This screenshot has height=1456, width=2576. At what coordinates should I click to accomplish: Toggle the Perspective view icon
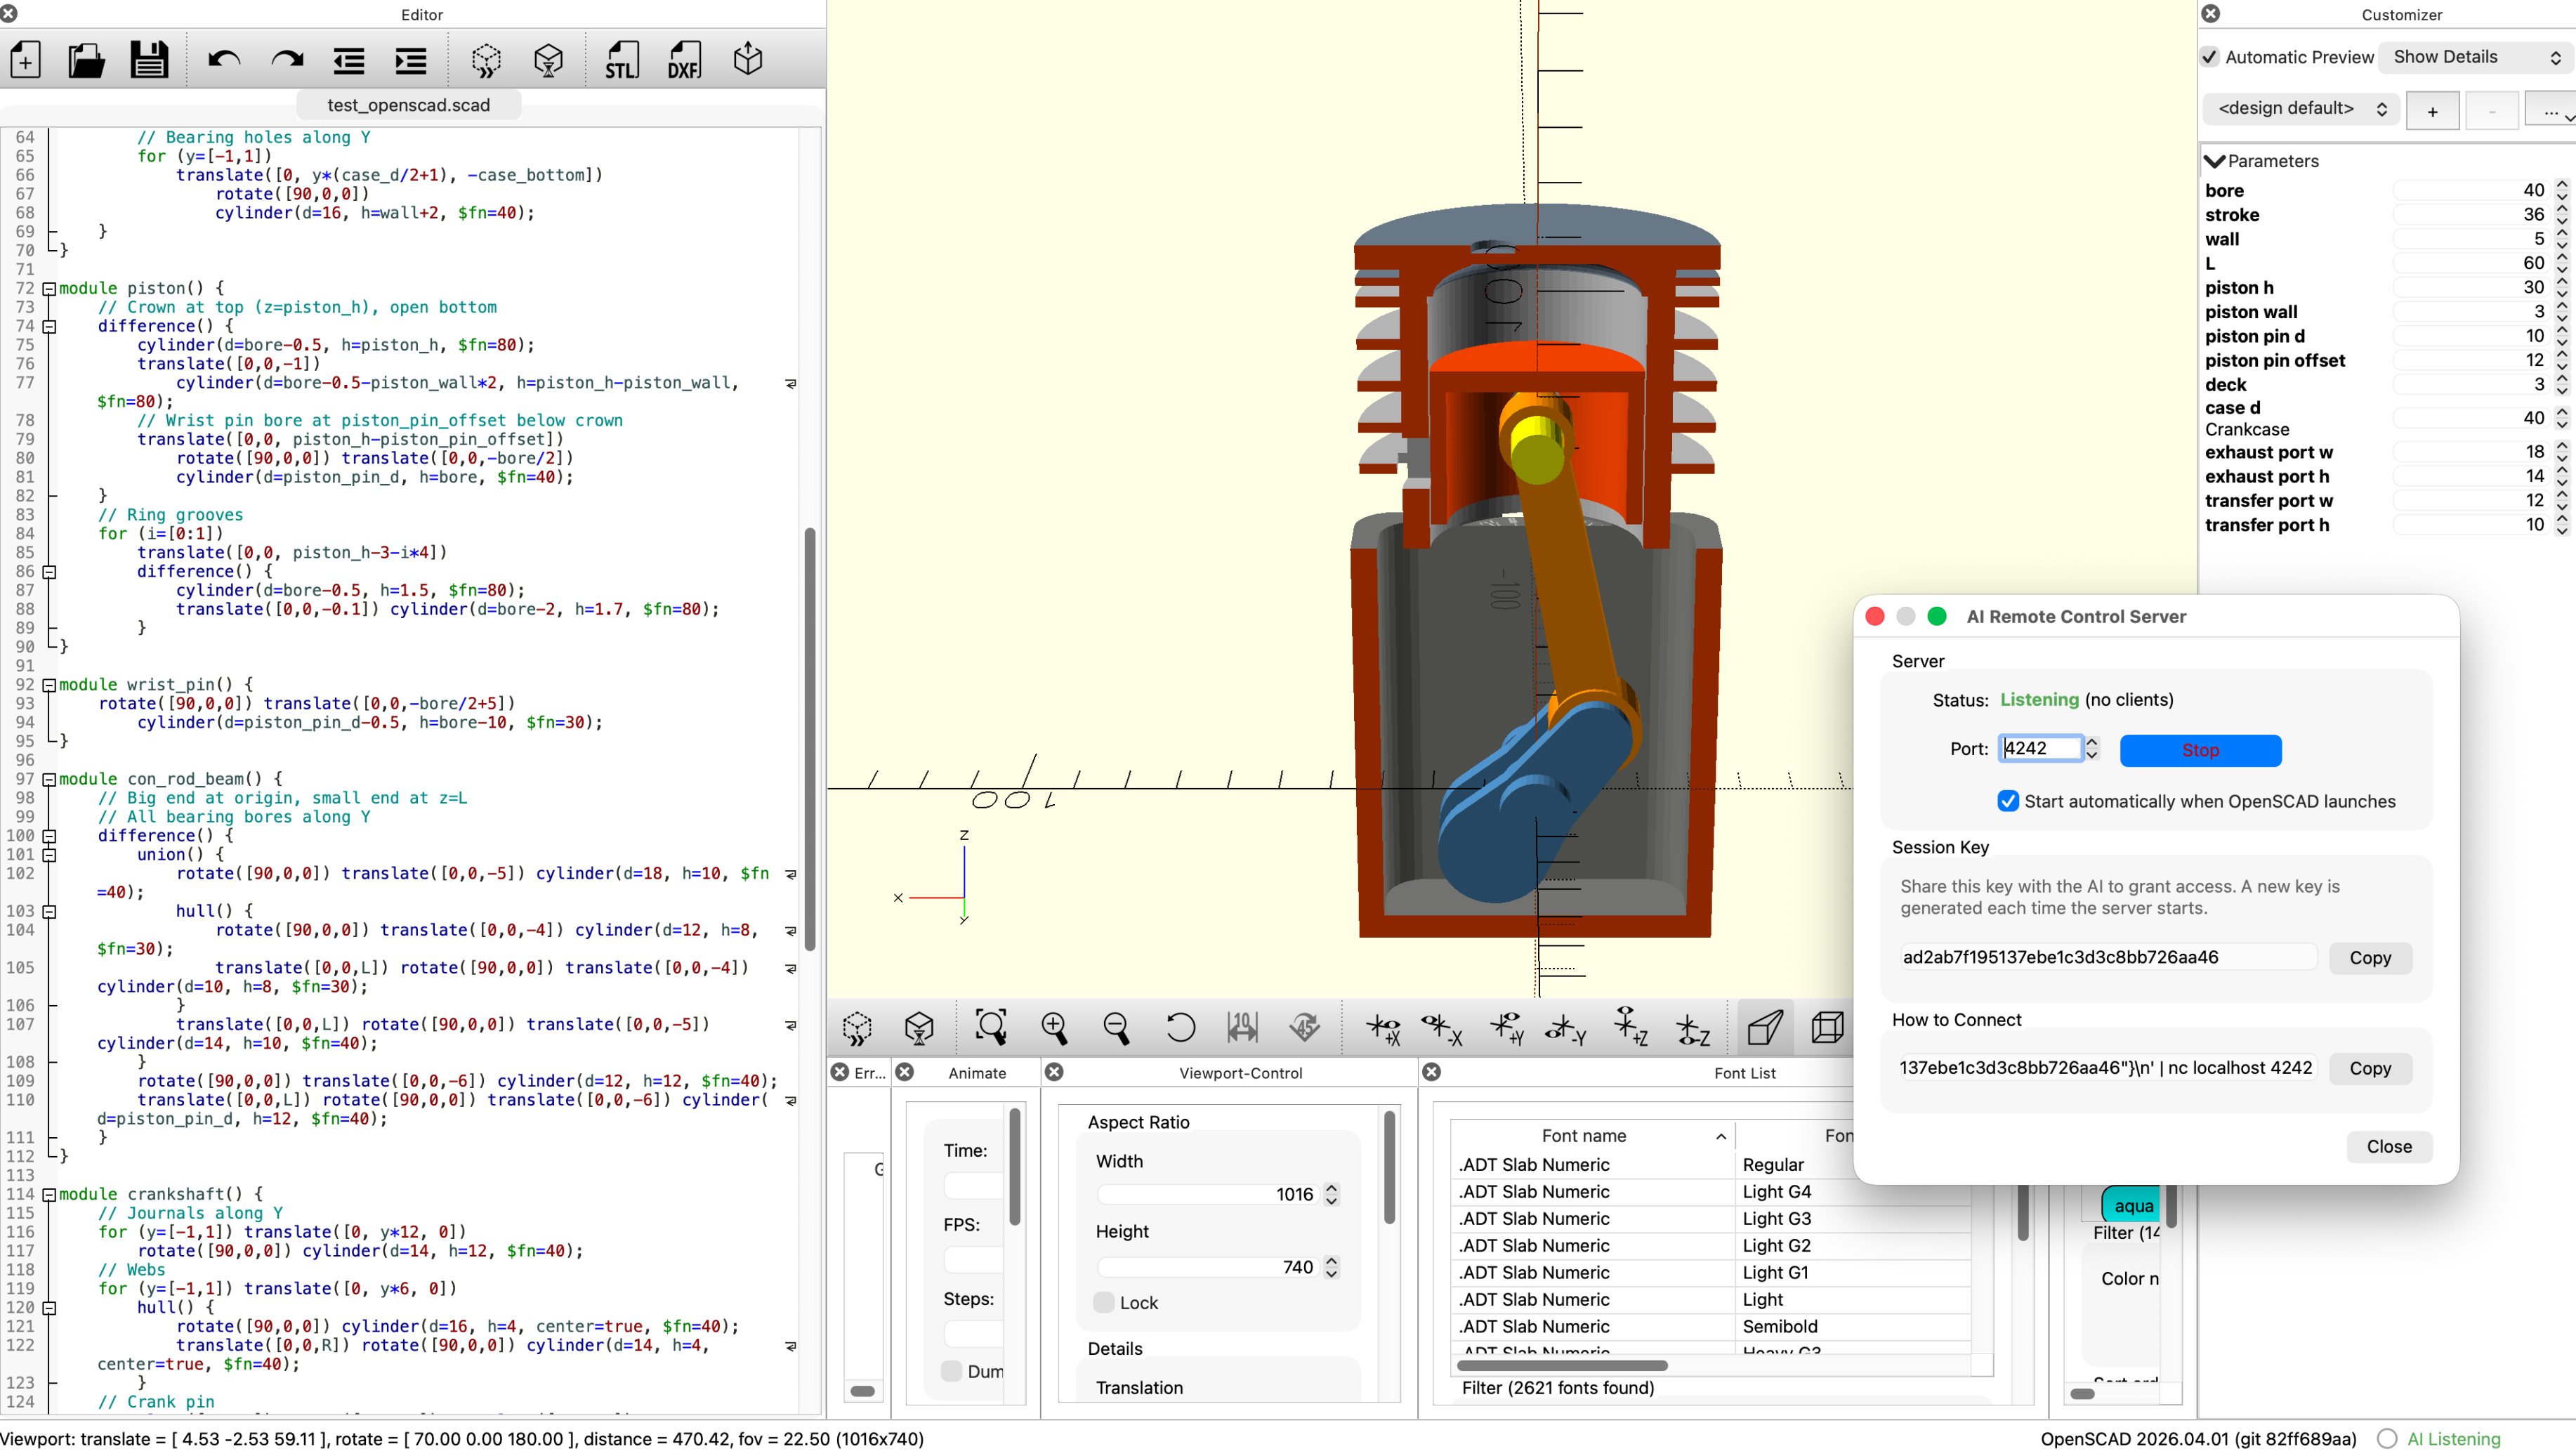[1764, 1027]
